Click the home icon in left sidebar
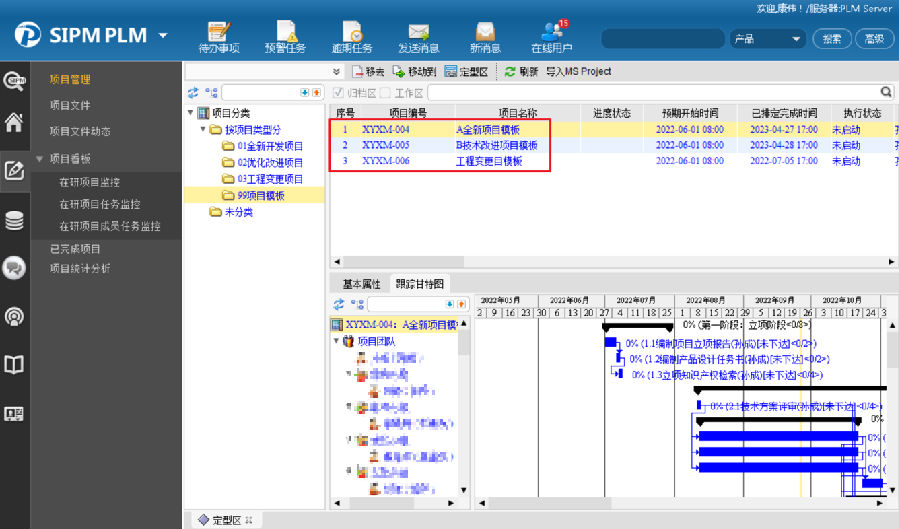This screenshot has height=529, width=899. (14, 123)
